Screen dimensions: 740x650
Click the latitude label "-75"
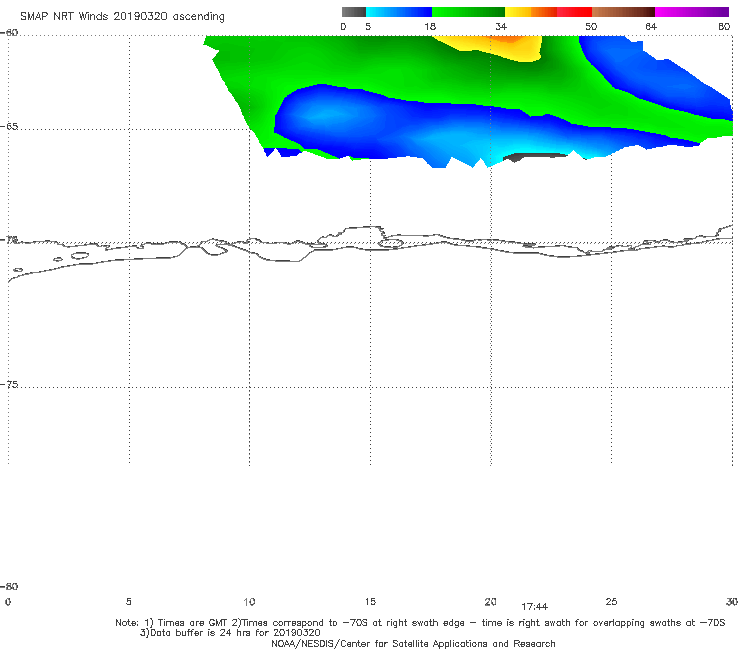[9, 384]
